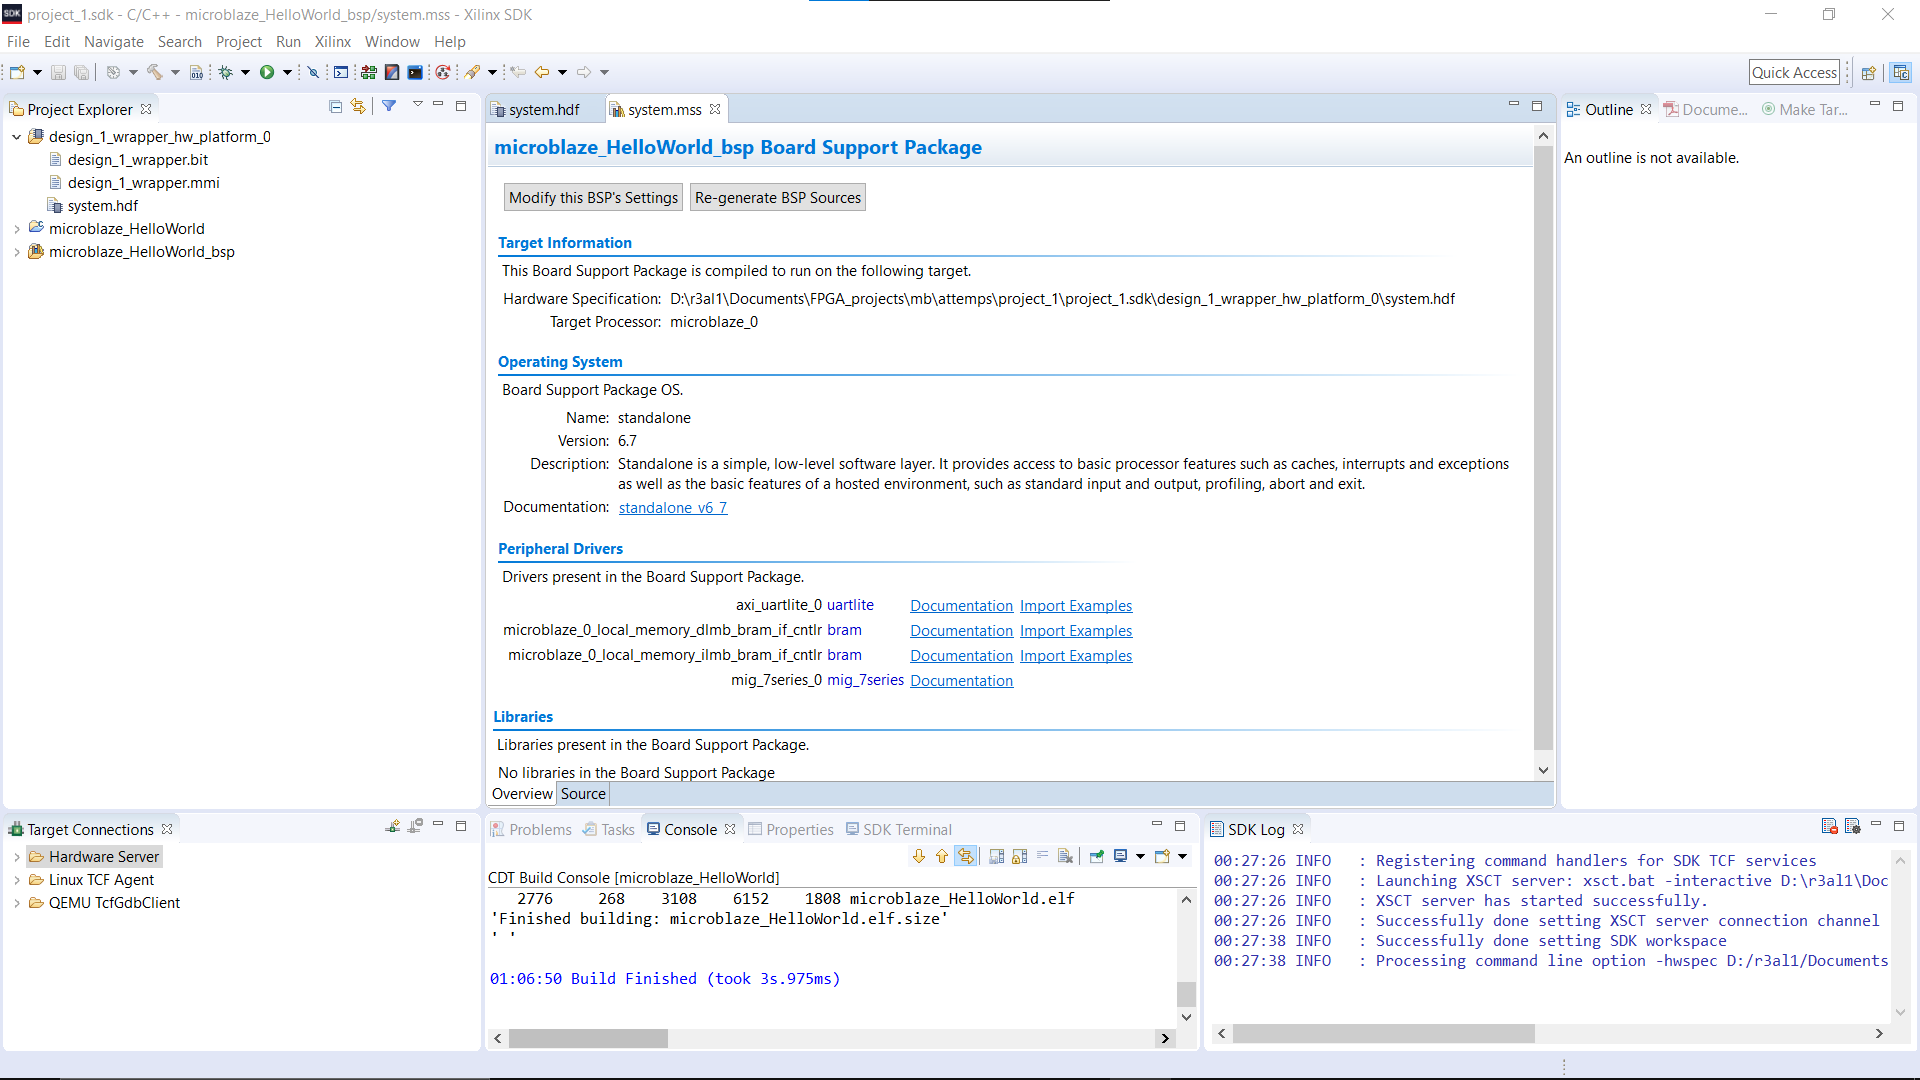Collapse the design_1_wrapper_hw_platform_0 node
This screenshot has width=1920, height=1080.
click(16, 137)
